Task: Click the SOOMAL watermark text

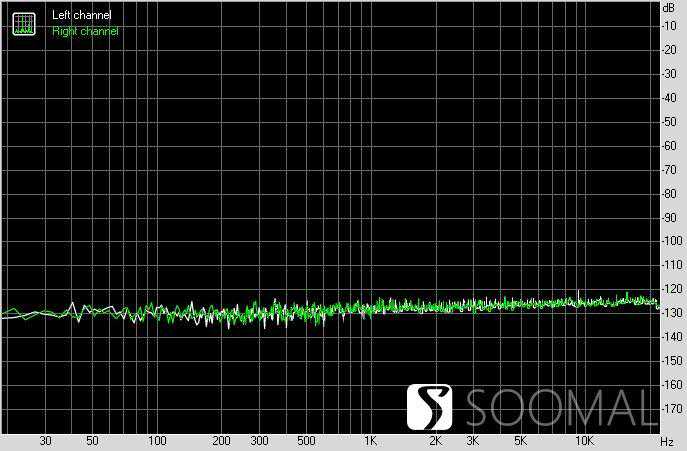Action: 565,409
